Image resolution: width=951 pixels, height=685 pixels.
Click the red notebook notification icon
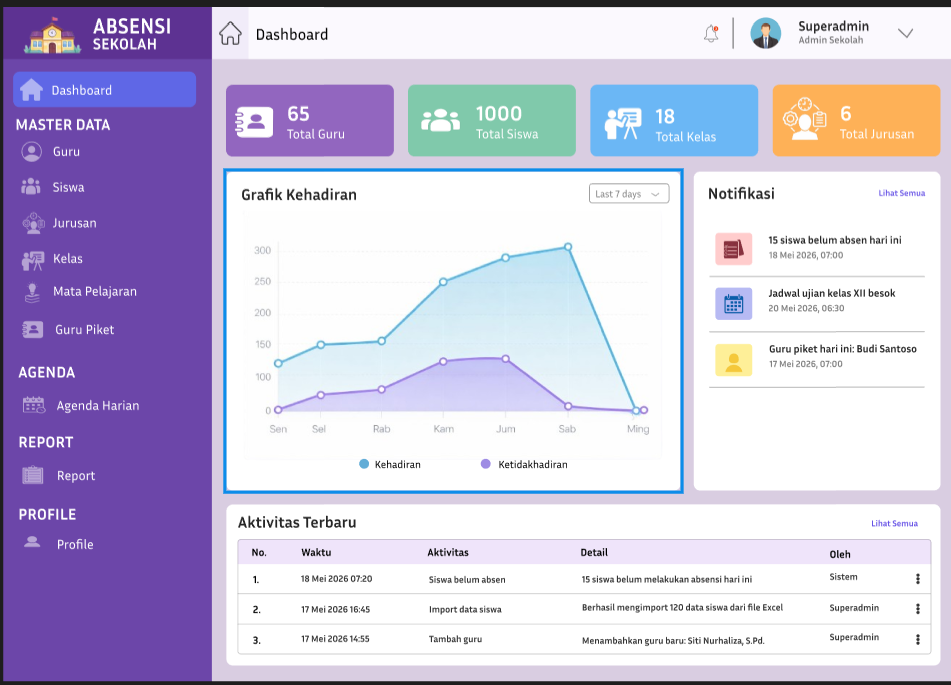pyautogui.click(x=733, y=249)
